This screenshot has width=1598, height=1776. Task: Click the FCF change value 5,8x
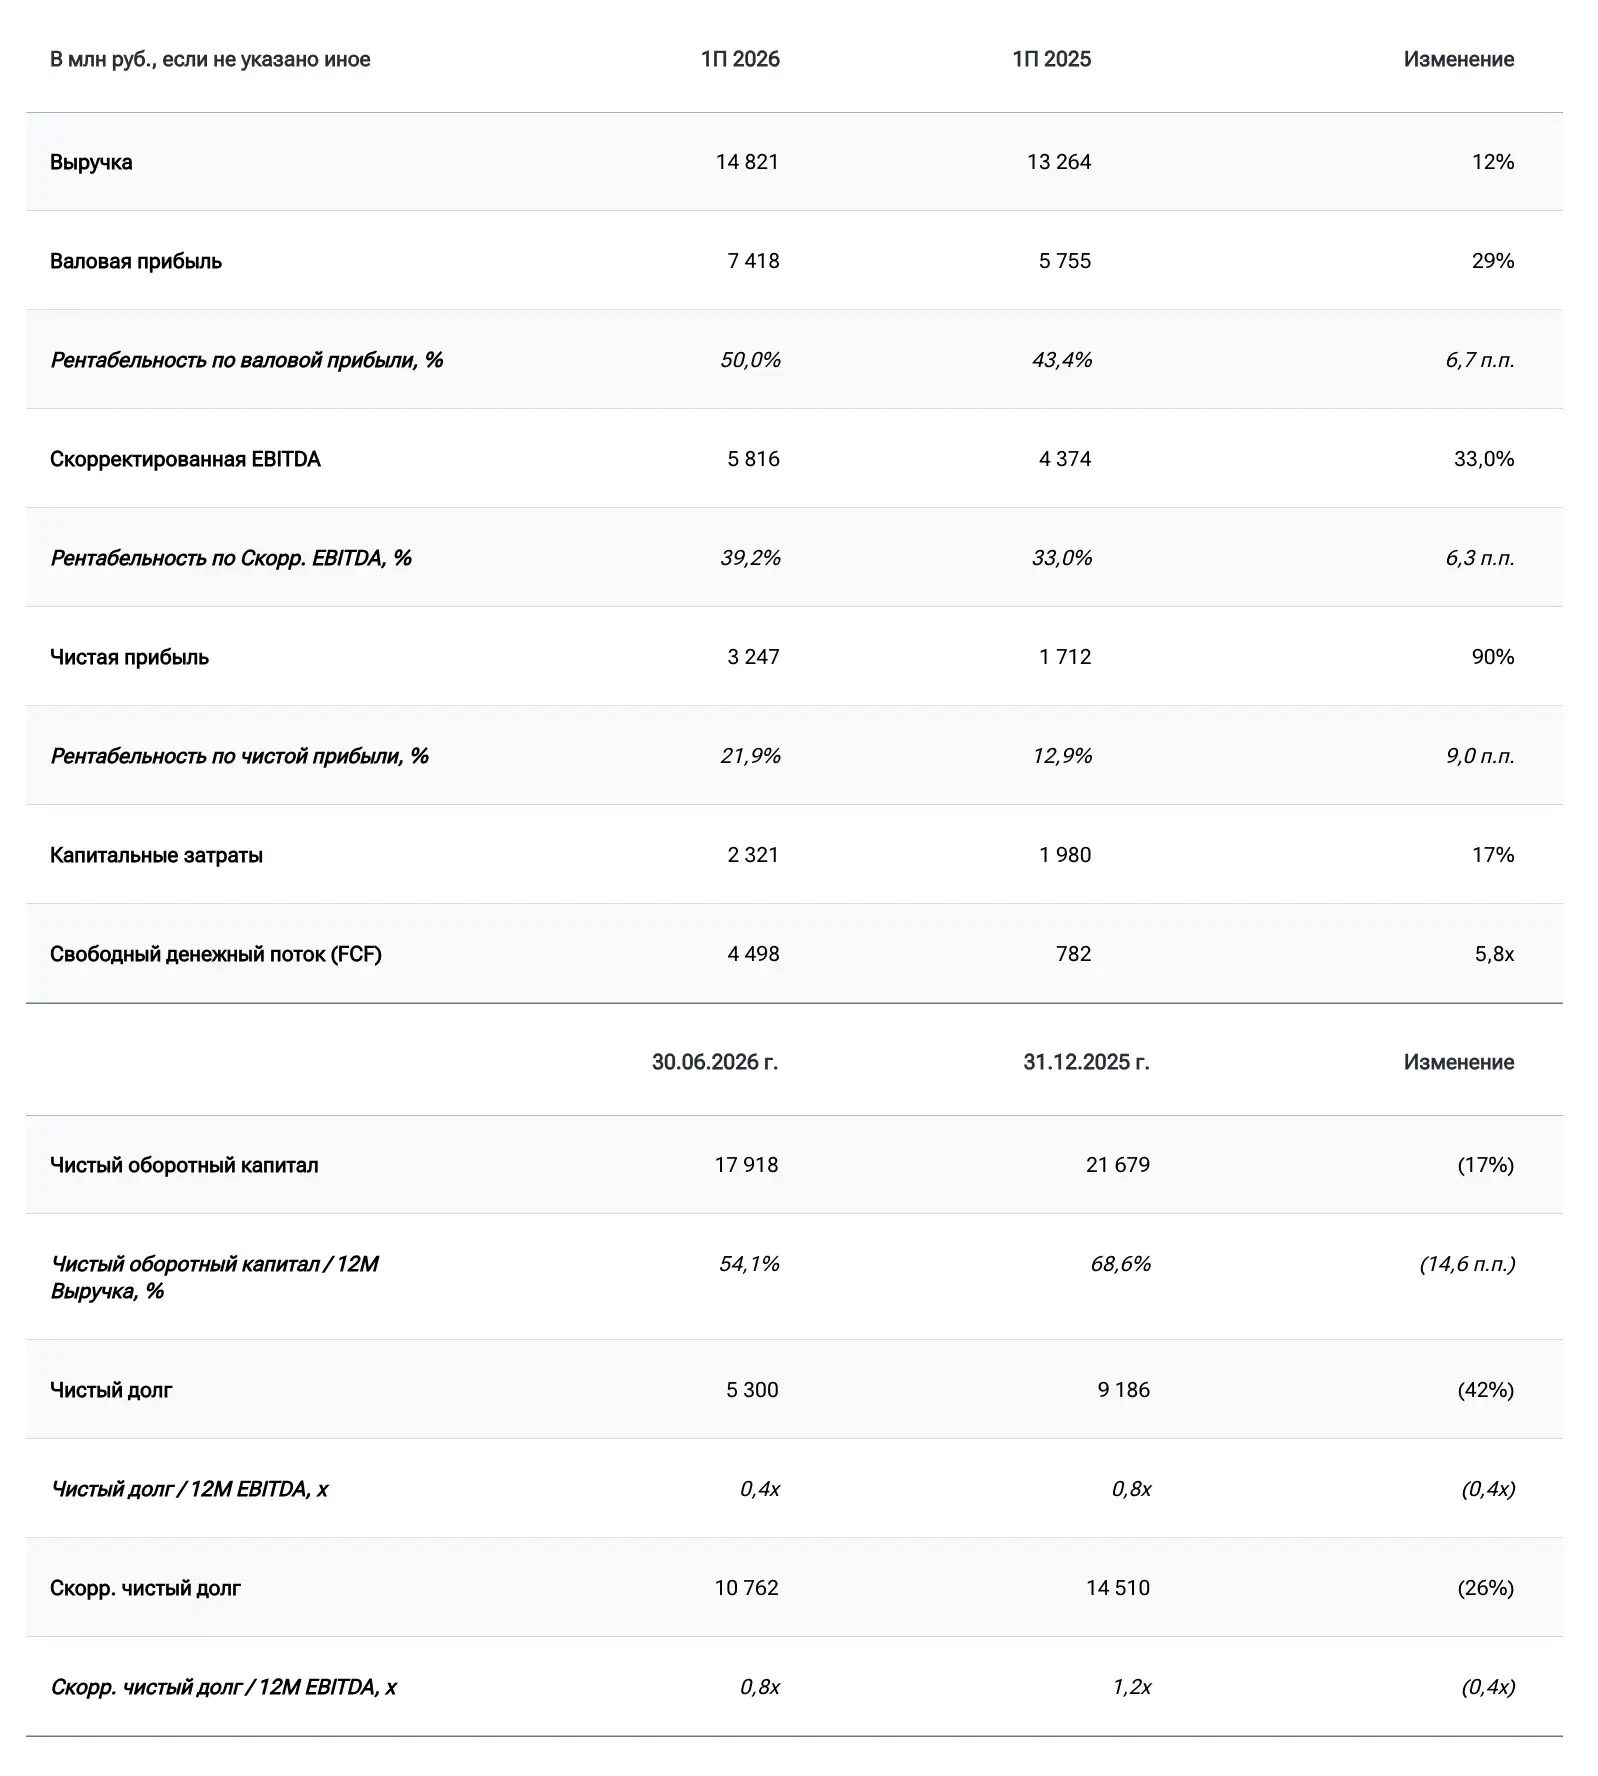click(x=1494, y=954)
